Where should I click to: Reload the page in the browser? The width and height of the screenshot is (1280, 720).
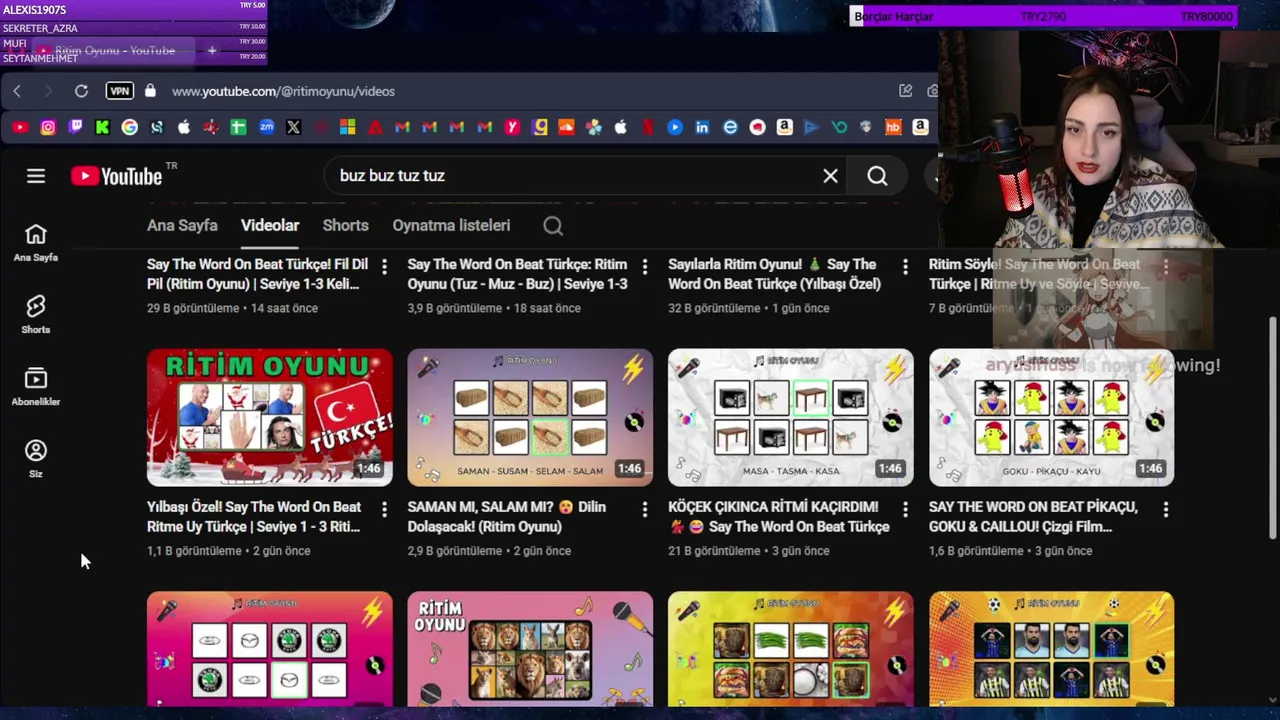pos(81,91)
